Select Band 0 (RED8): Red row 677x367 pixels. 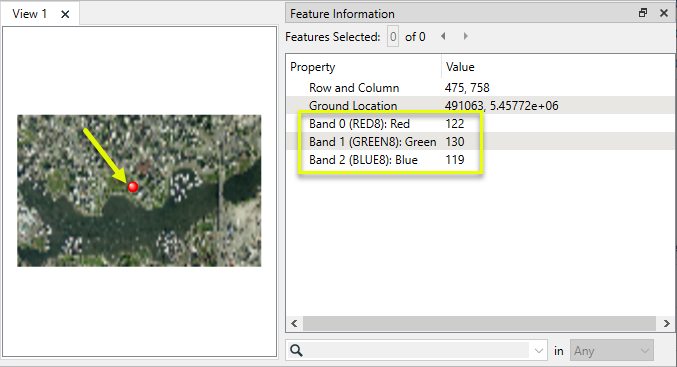[480, 124]
